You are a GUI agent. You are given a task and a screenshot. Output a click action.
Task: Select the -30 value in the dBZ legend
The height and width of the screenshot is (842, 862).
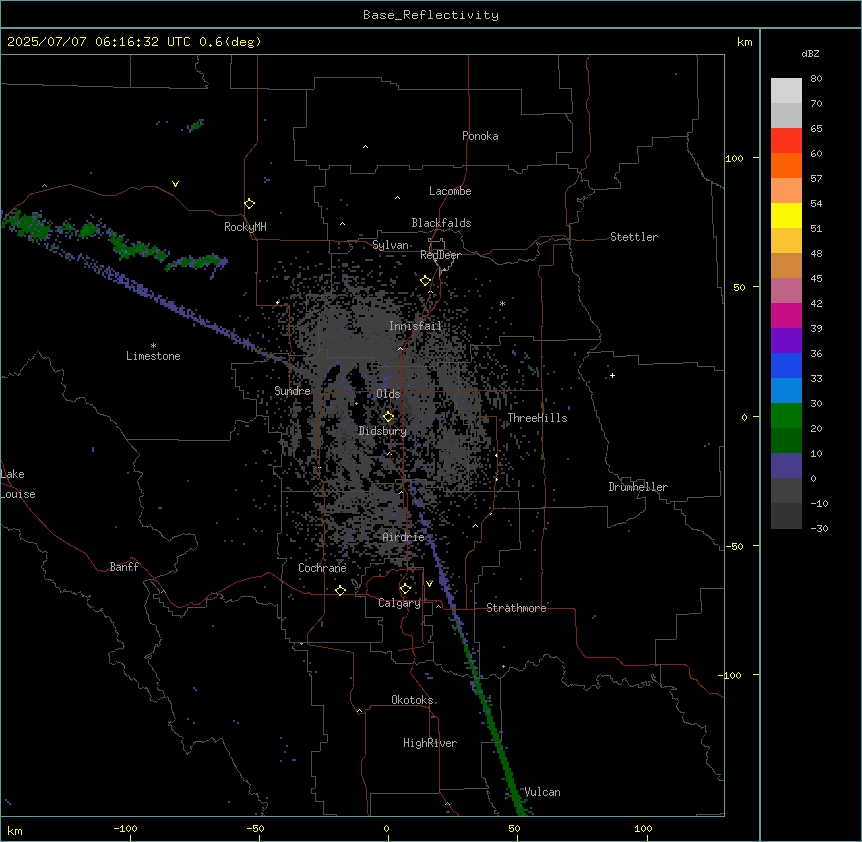(x=819, y=529)
